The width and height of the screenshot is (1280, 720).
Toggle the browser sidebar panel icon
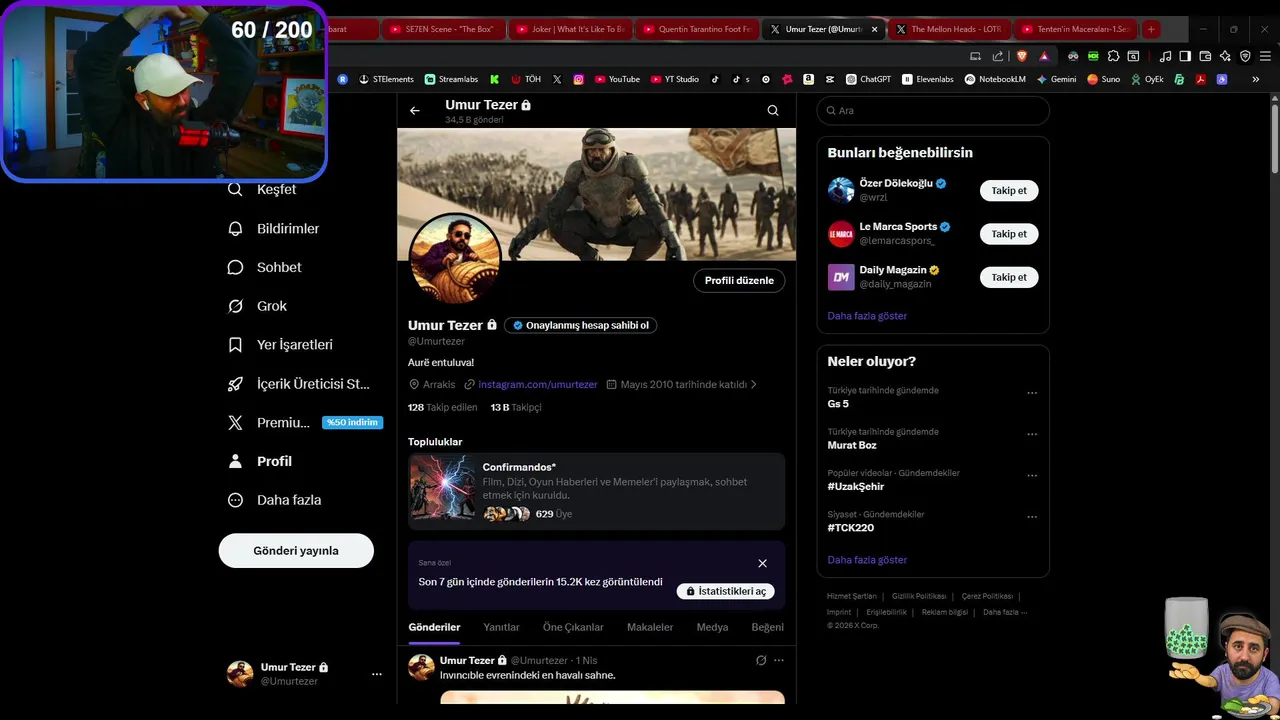[1185, 56]
